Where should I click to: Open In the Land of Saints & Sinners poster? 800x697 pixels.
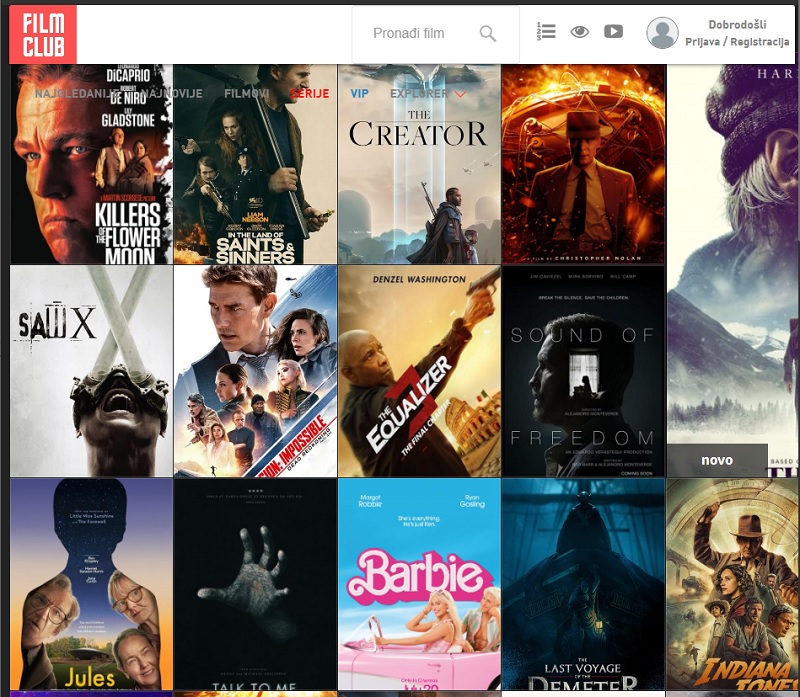(255, 164)
